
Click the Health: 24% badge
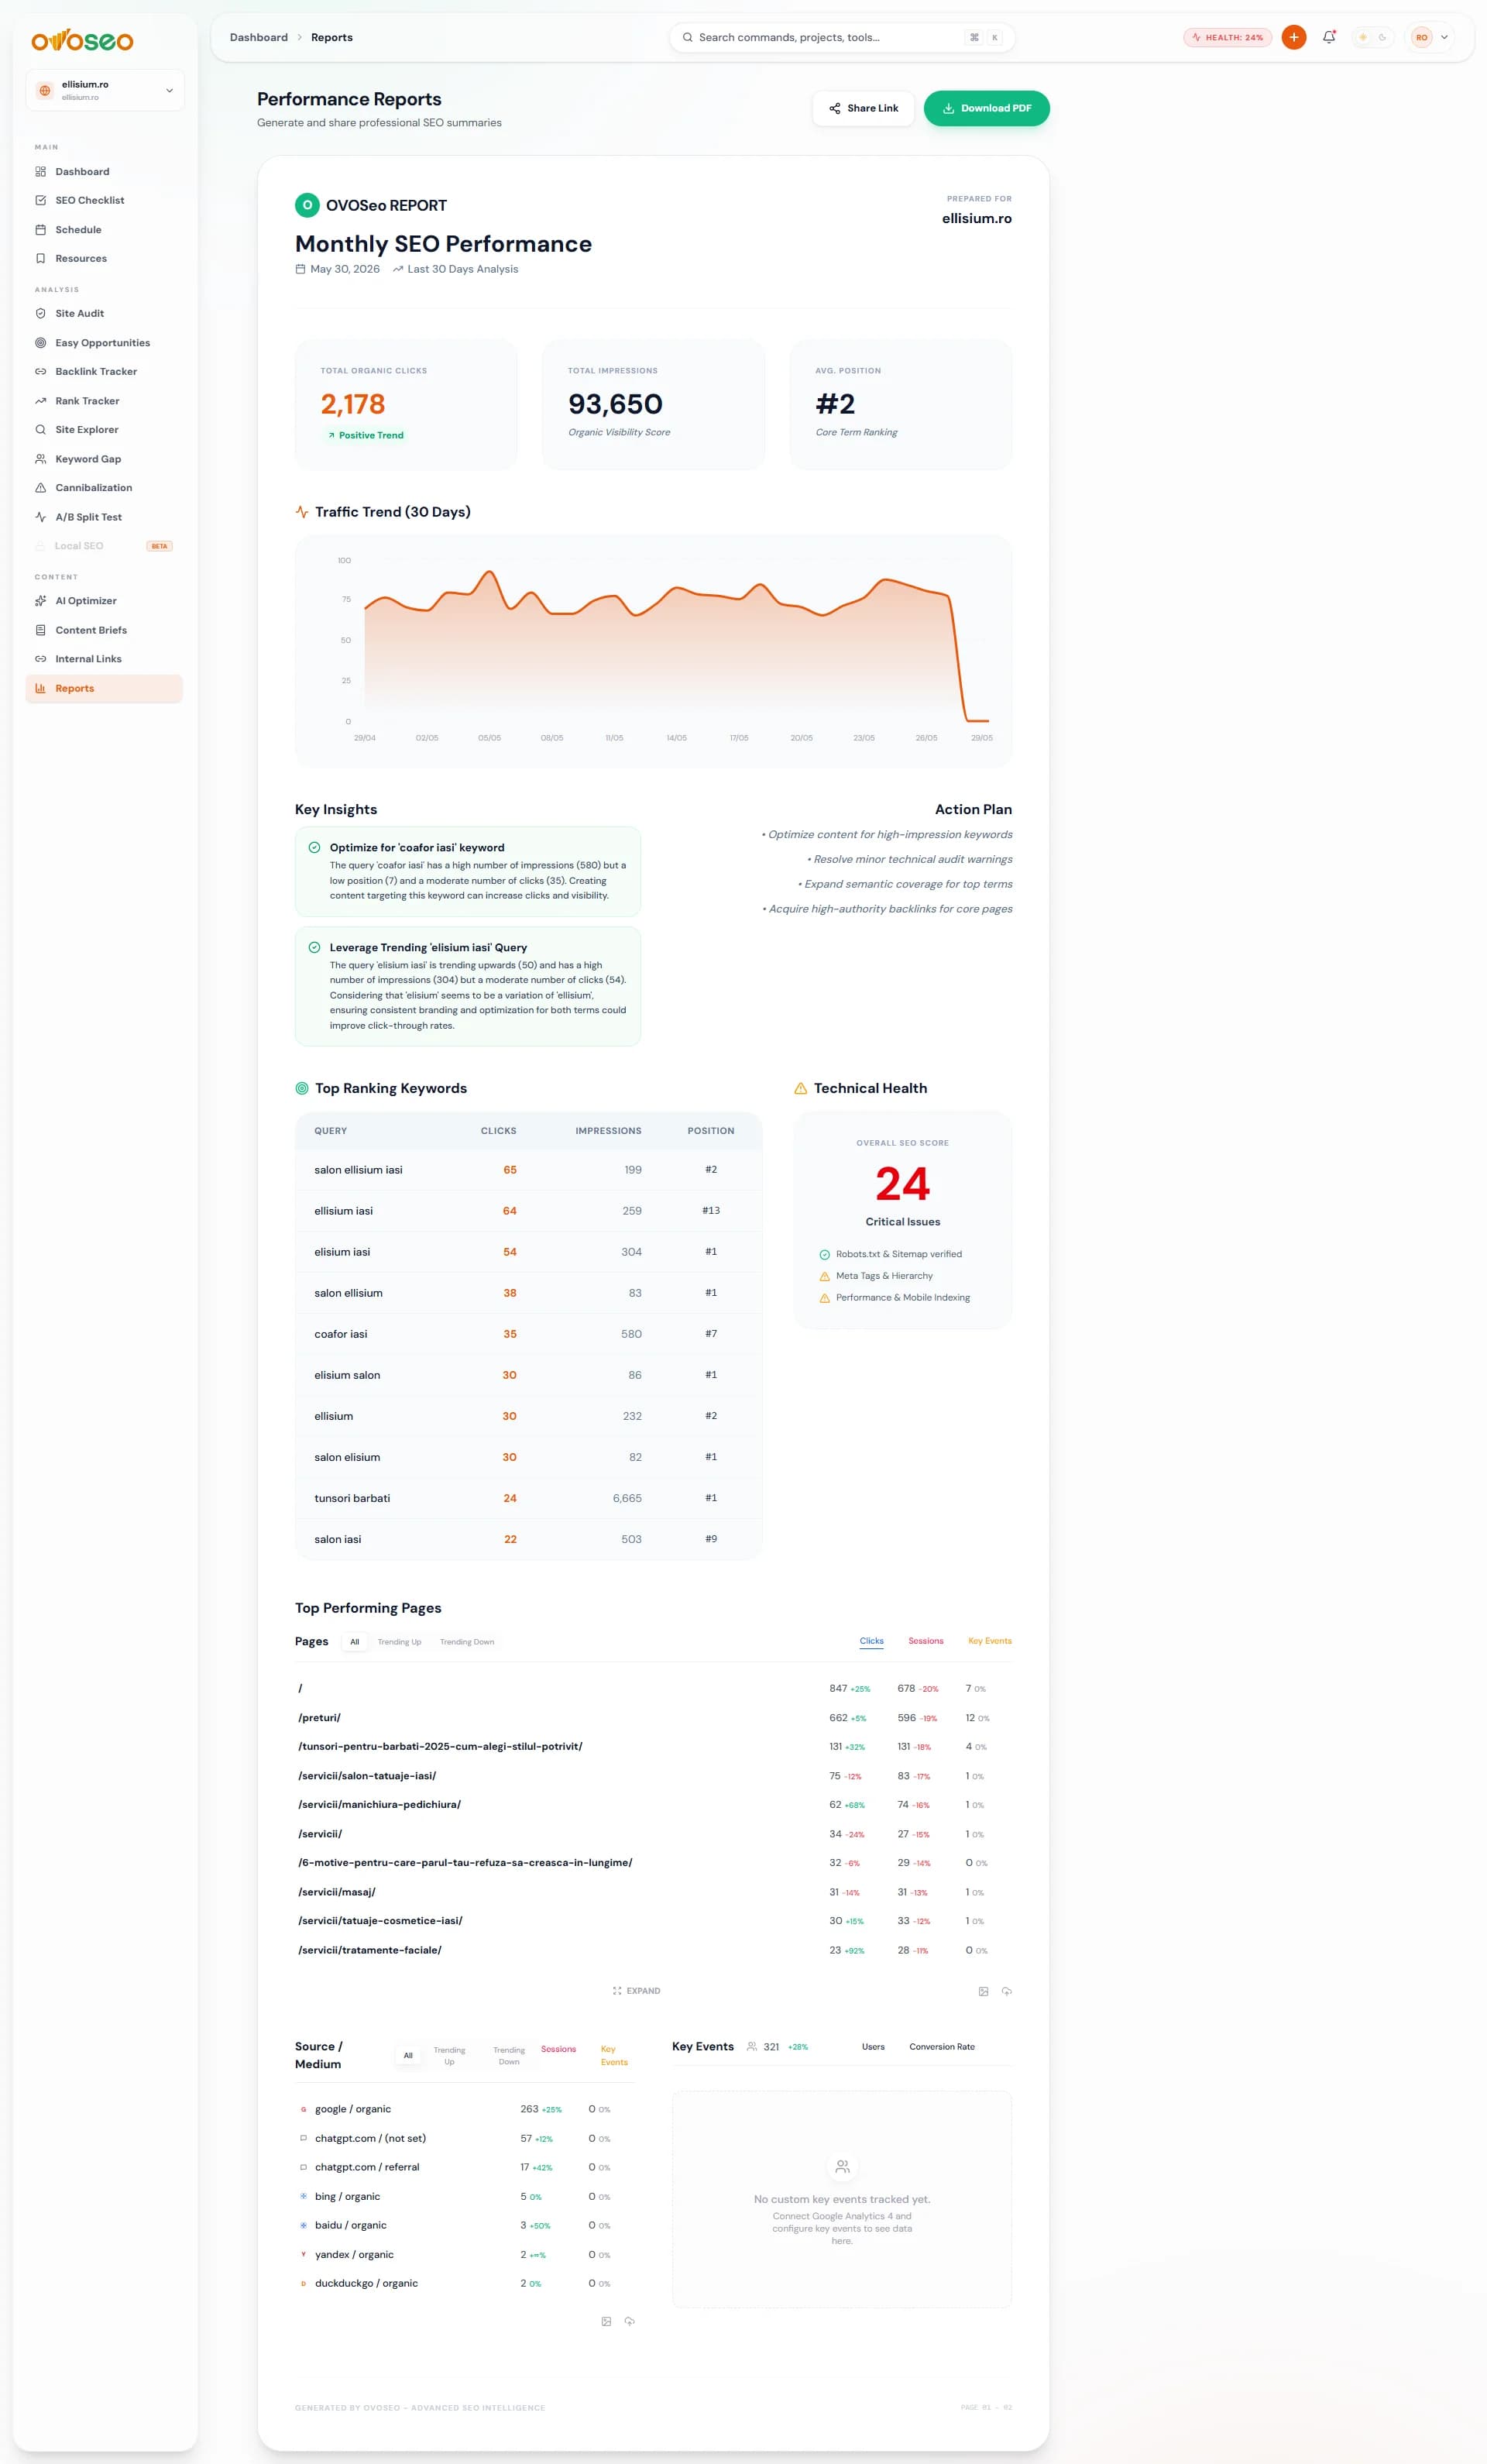click(1227, 37)
